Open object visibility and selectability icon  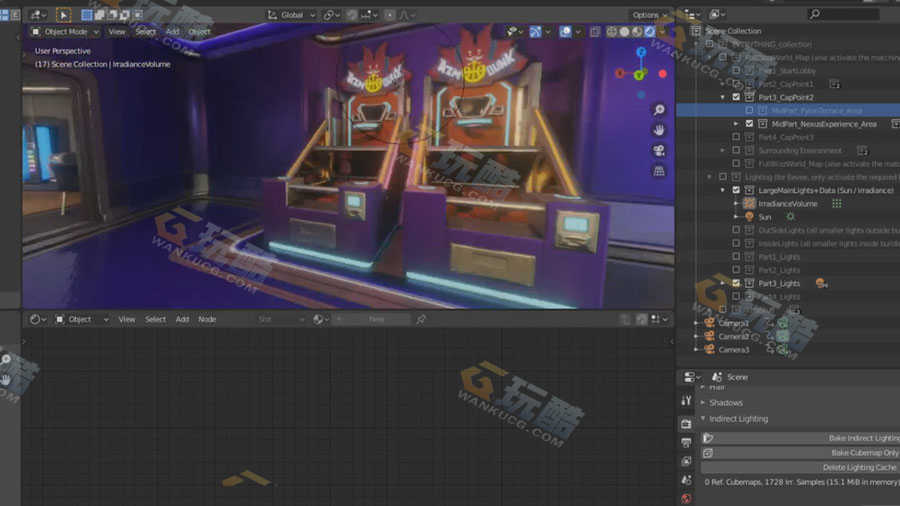(512, 32)
